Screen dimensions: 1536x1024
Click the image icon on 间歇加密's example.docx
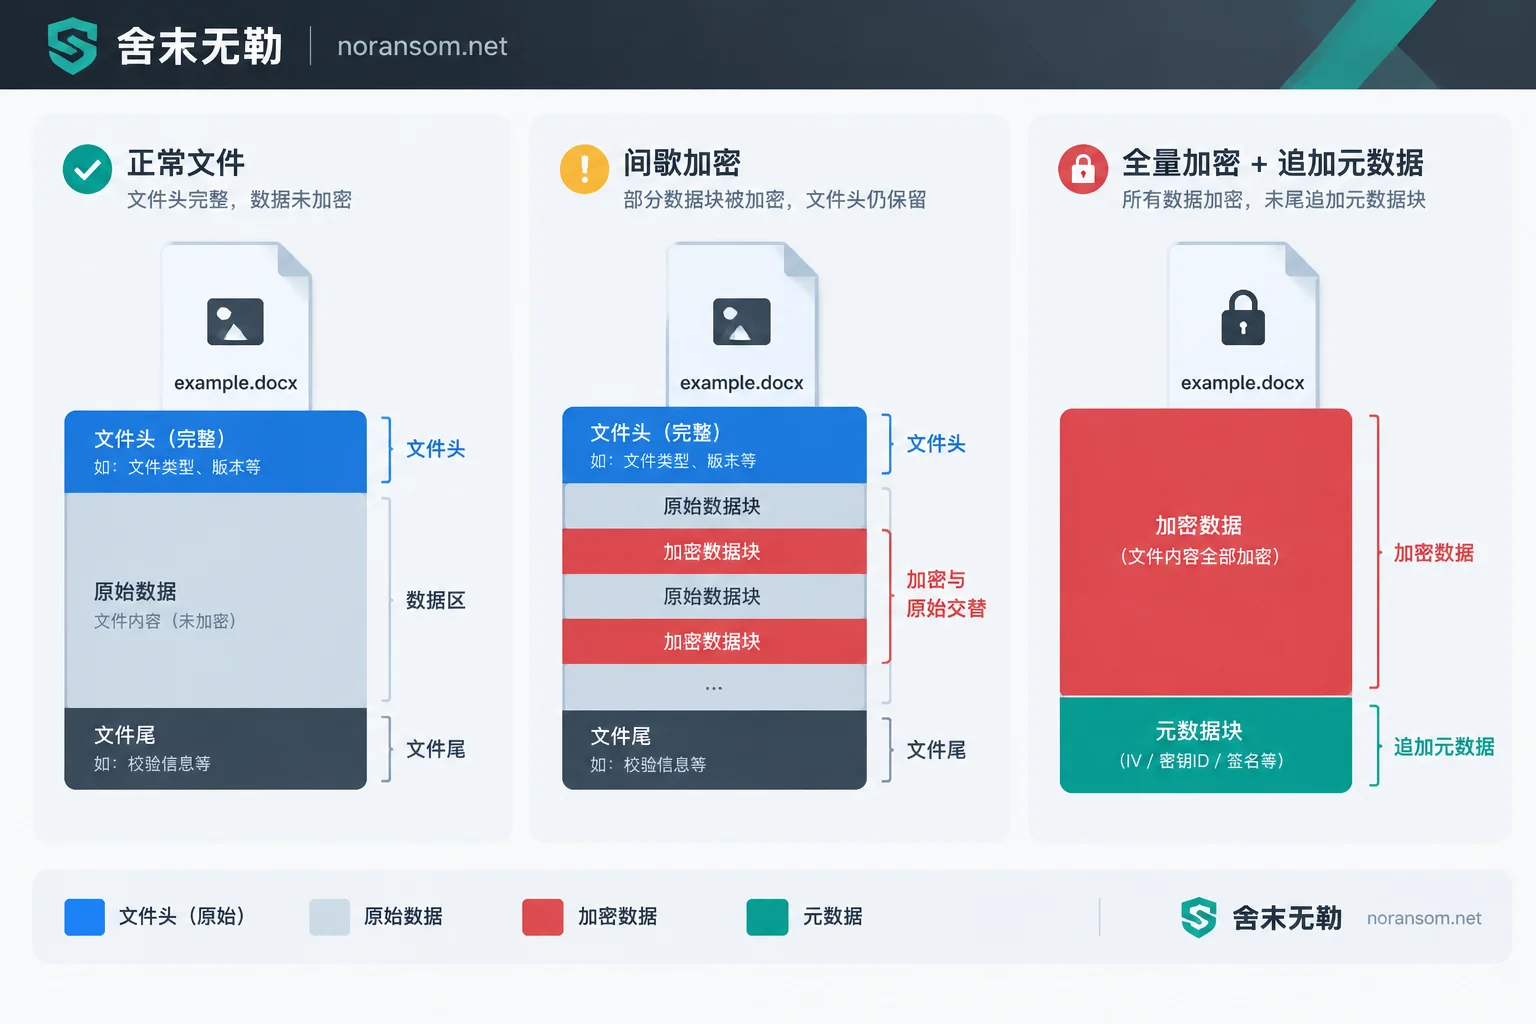(x=741, y=321)
